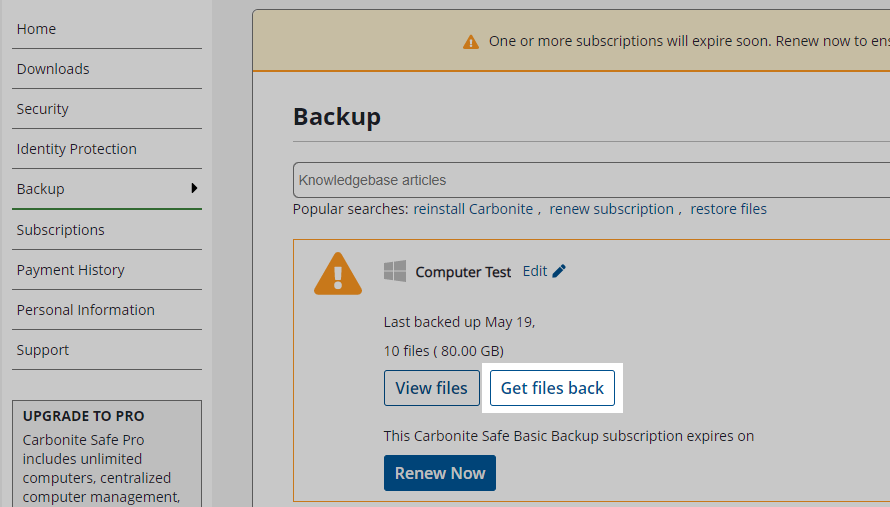
Task: Follow the 'reinstall Carbonite' popular search link
Action: pos(473,209)
